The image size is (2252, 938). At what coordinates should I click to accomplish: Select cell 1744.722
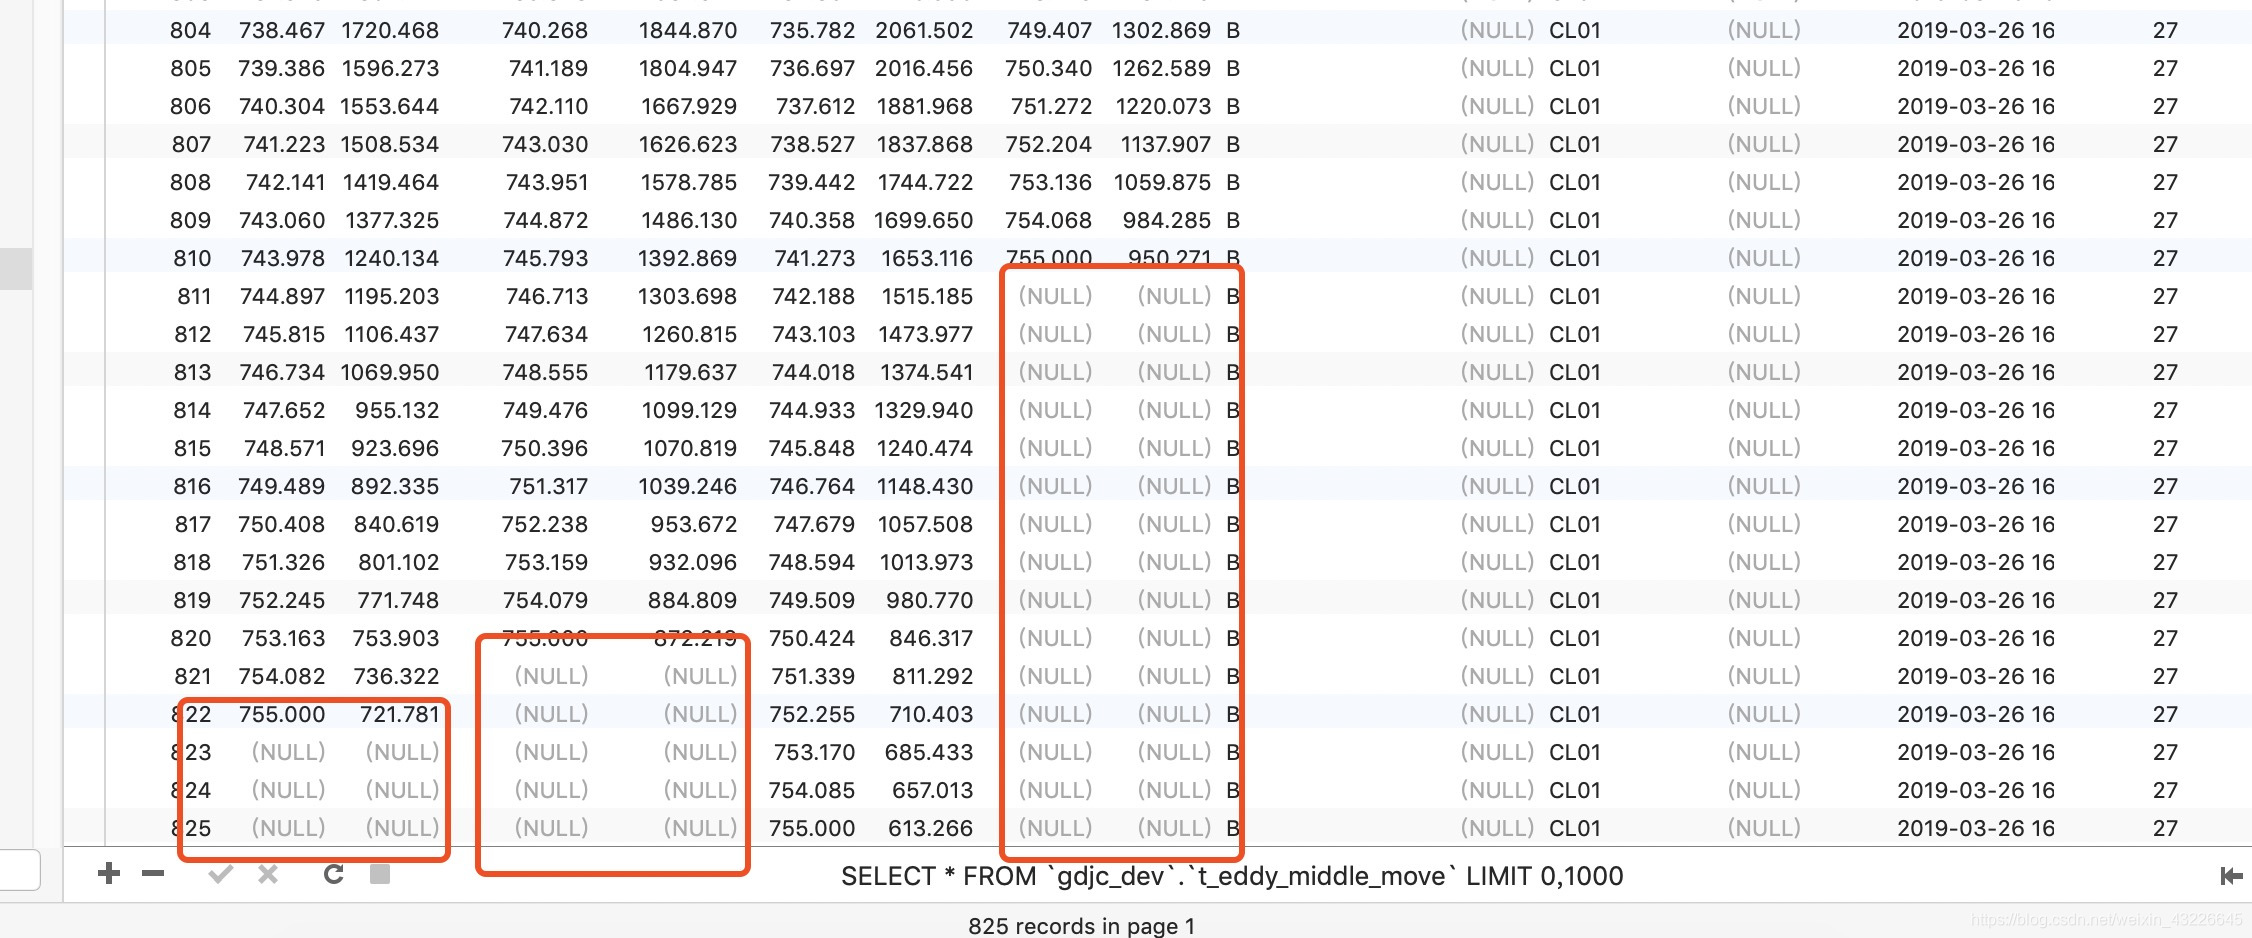pyautogui.click(x=925, y=182)
